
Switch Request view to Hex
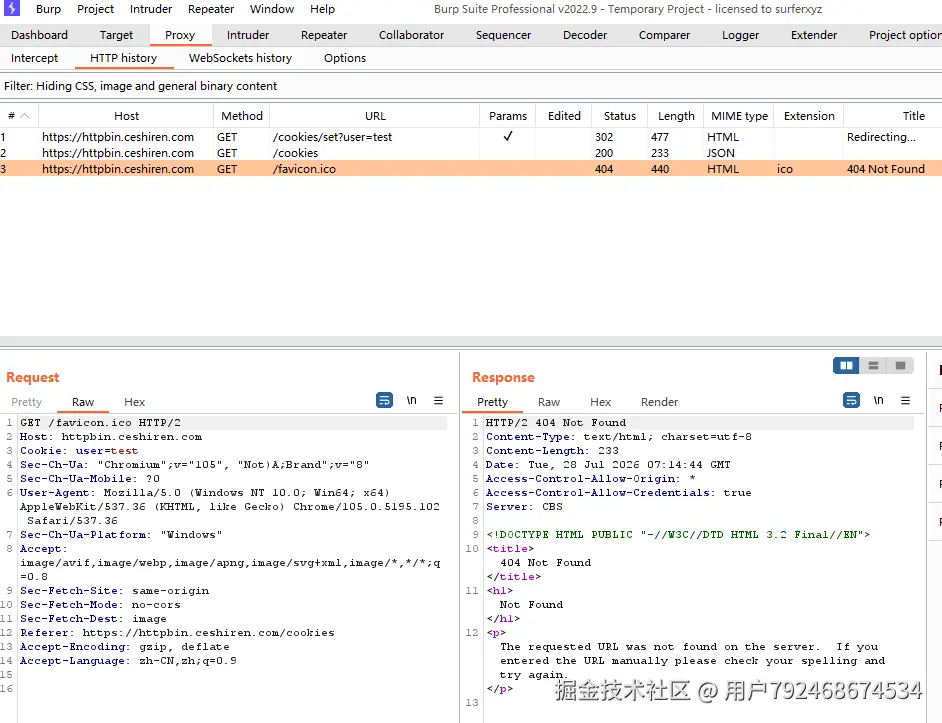[135, 402]
